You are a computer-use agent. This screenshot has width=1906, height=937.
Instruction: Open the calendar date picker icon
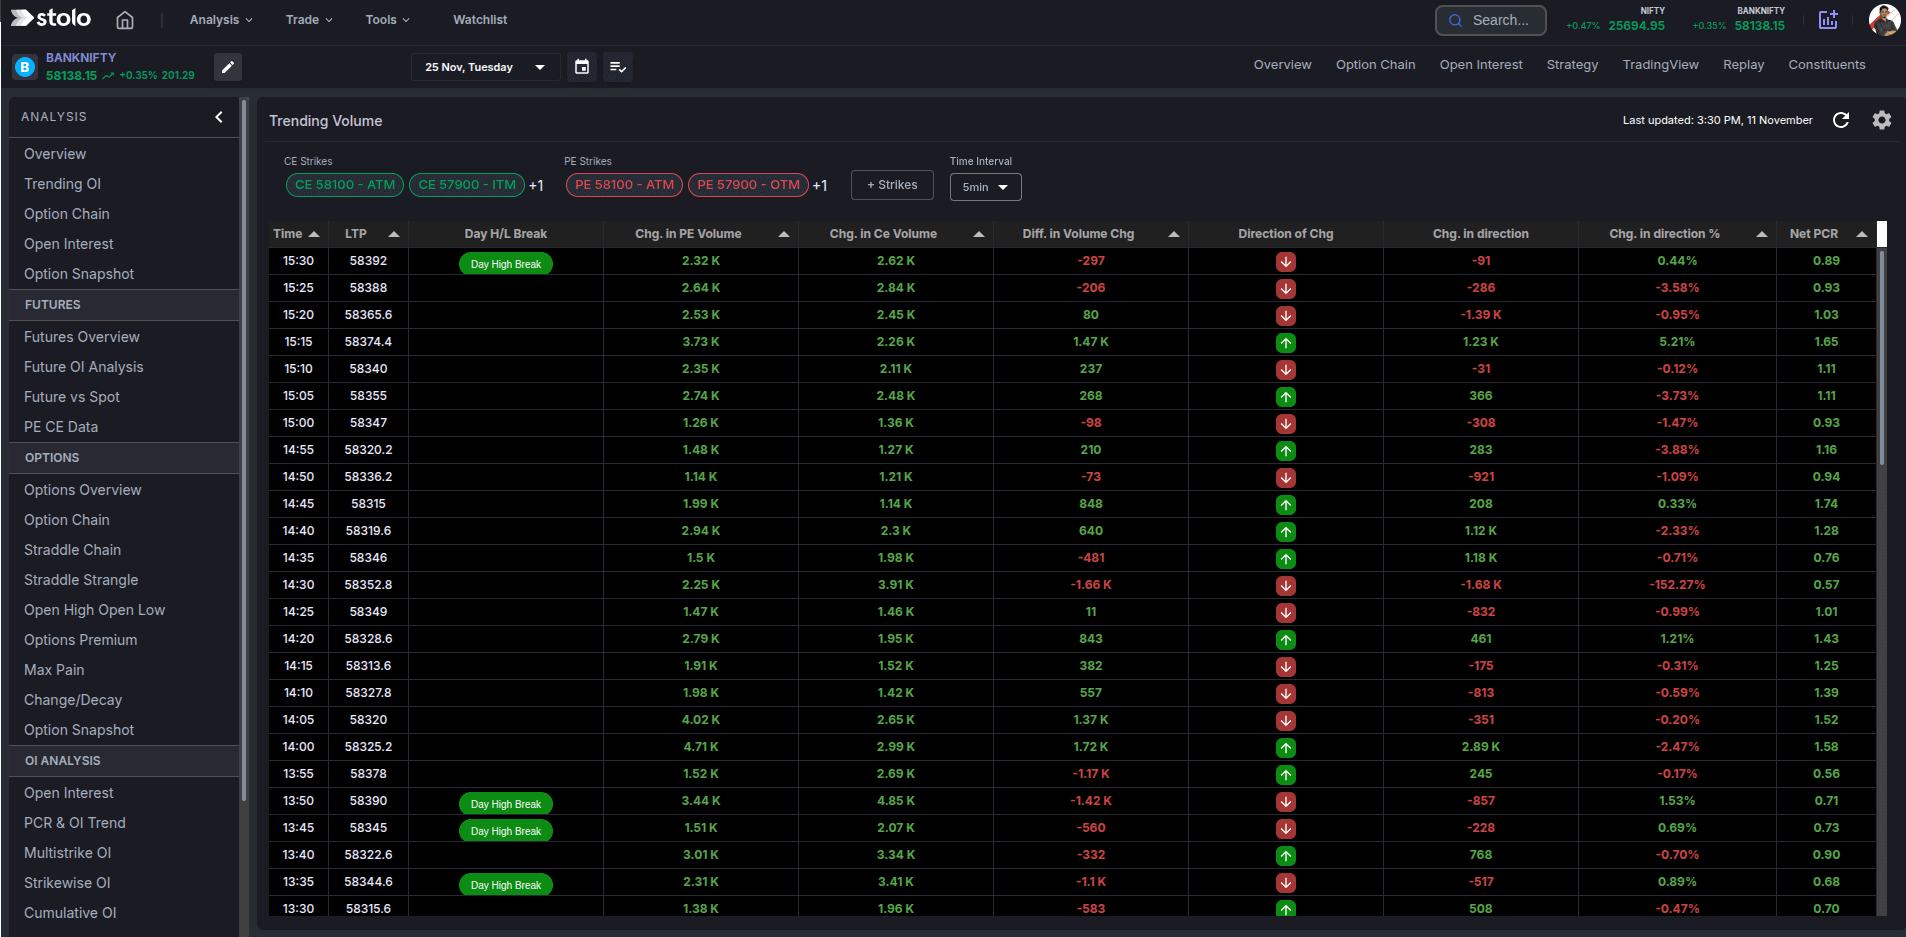[x=581, y=66]
